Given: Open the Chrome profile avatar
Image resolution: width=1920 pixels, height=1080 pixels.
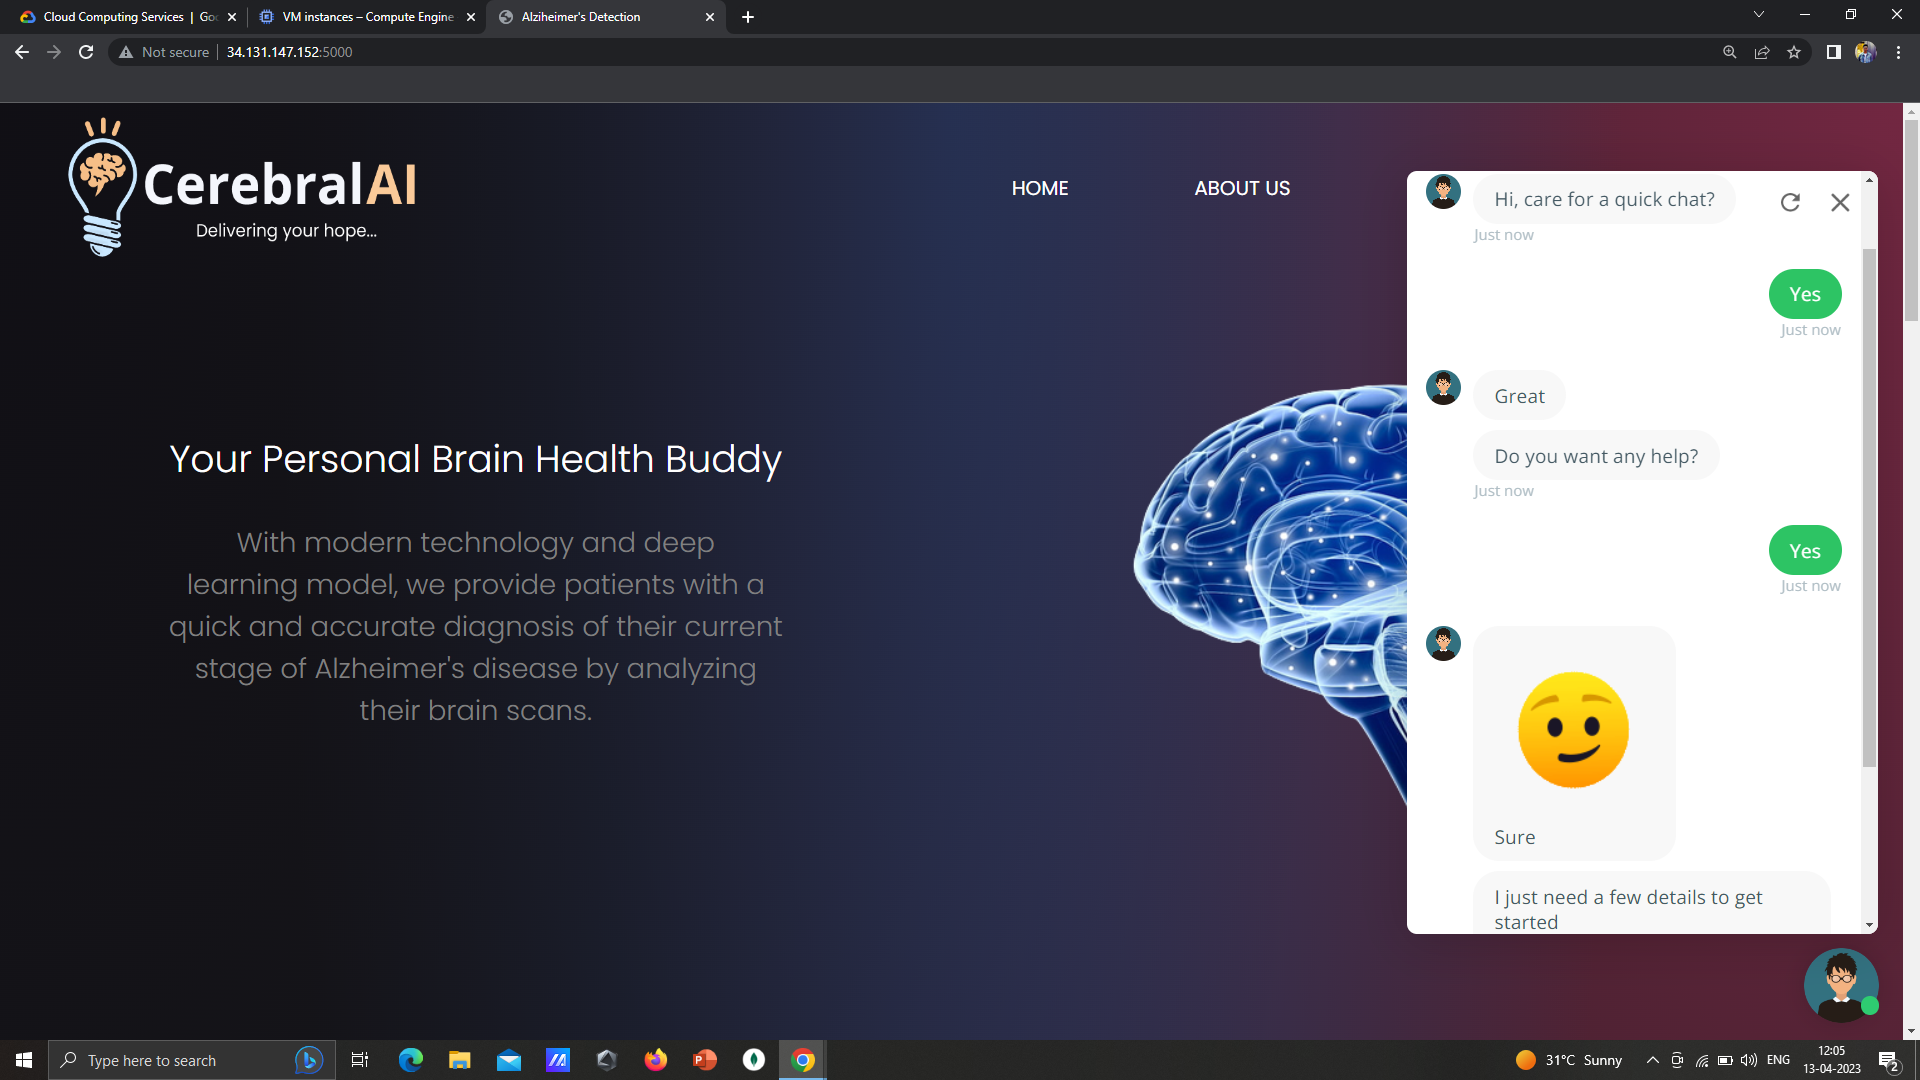Looking at the screenshot, I should 1865,52.
